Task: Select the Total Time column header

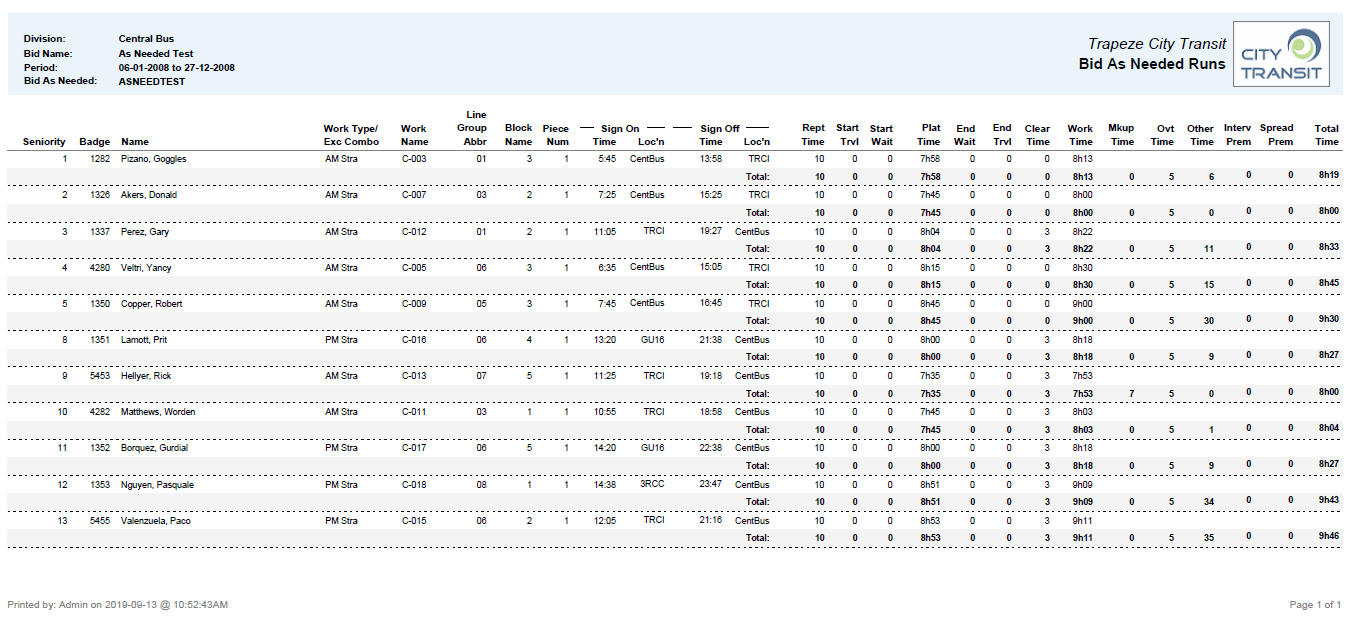Action: coord(1326,134)
